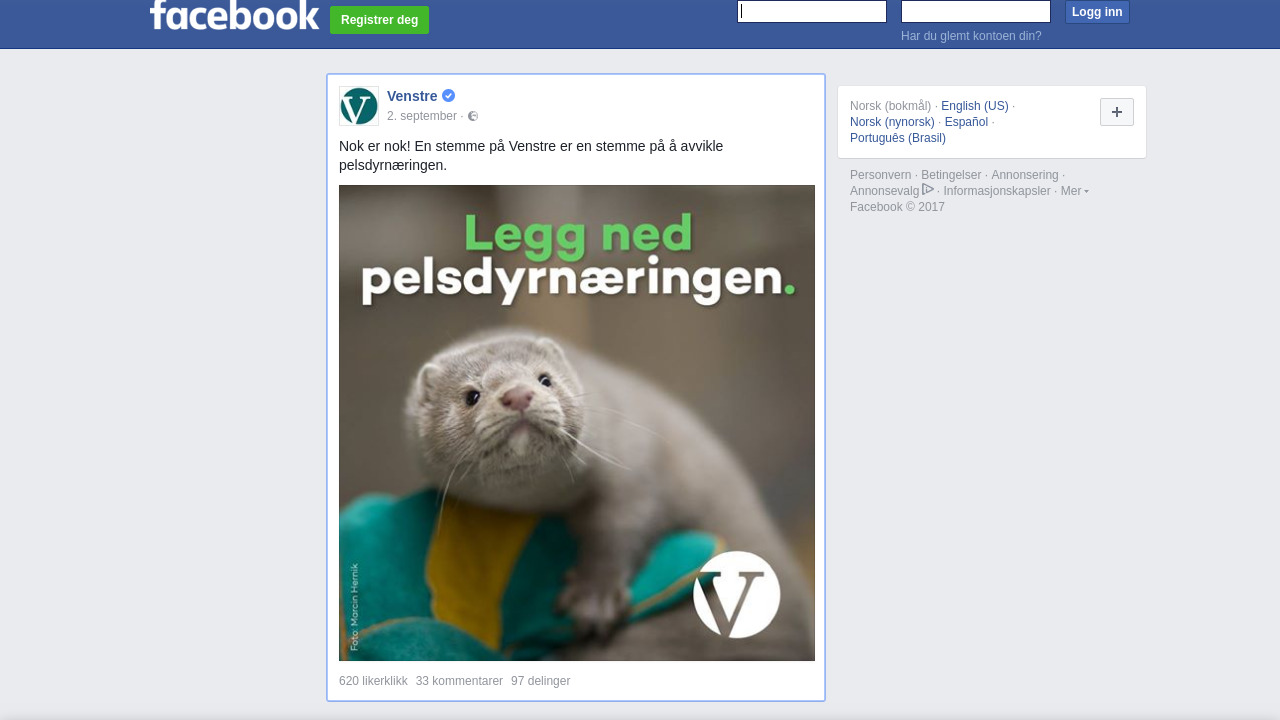Click the plus icon to add languages

tap(1117, 112)
